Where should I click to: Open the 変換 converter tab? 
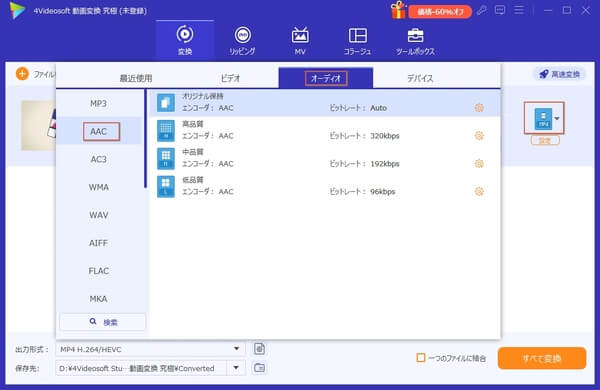pyautogui.click(x=185, y=41)
